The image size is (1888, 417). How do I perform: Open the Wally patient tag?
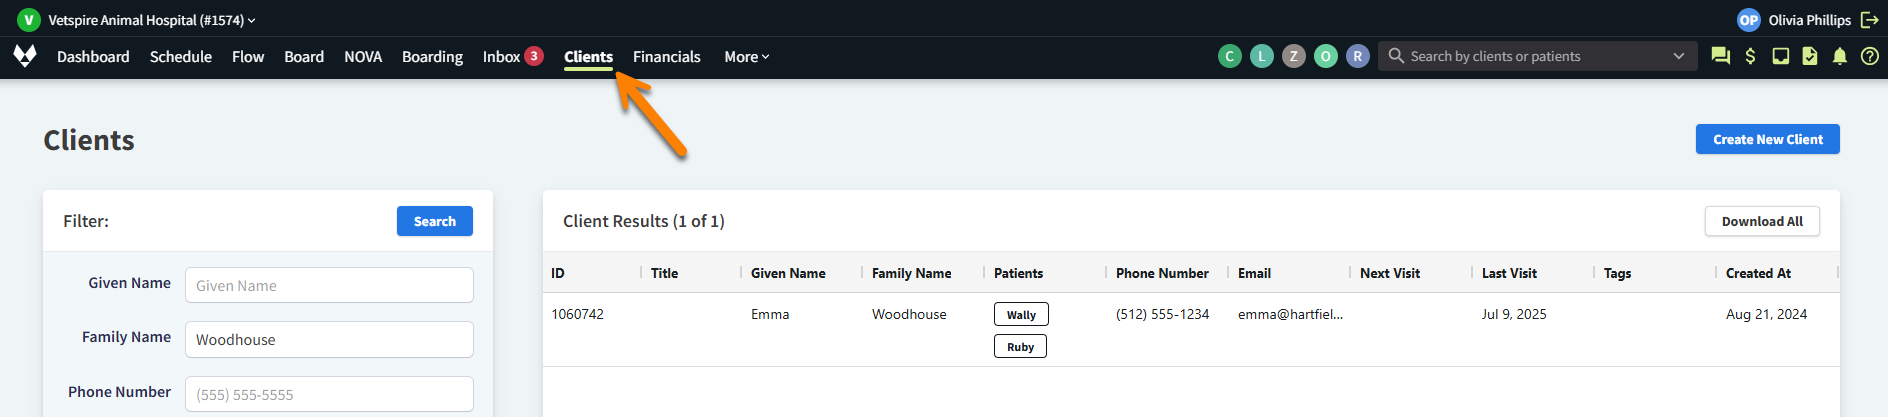click(x=1020, y=314)
